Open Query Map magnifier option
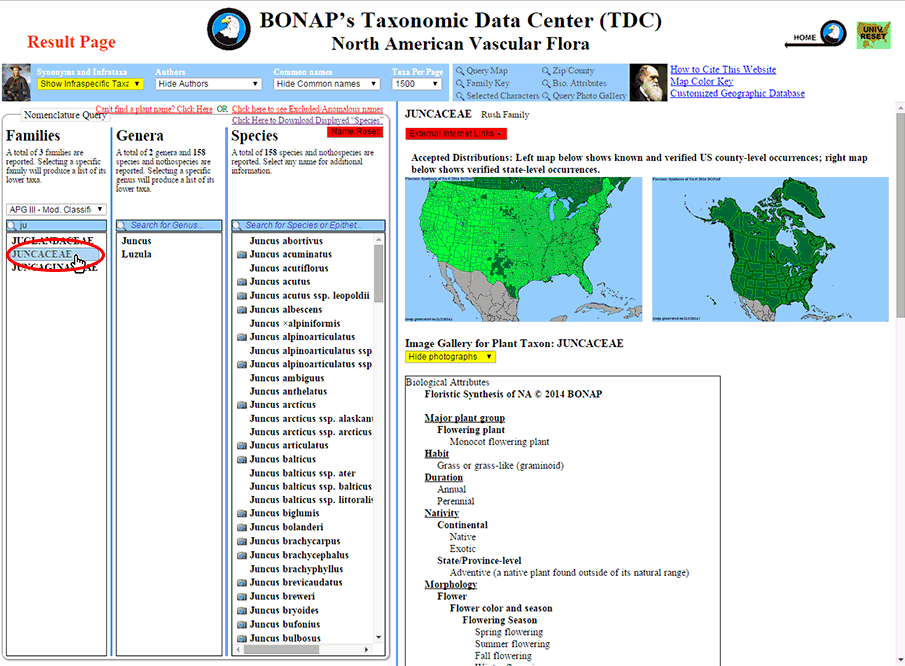905x666 pixels. [482, 70]
